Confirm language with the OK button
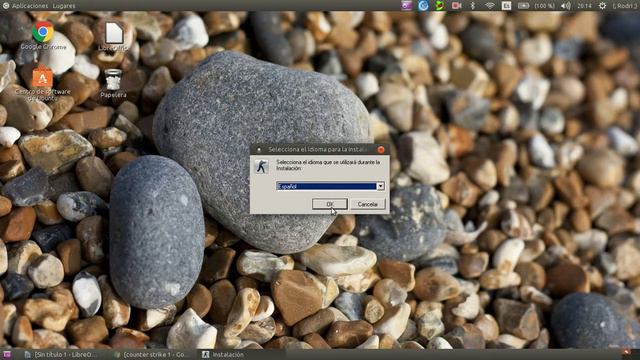 [330, 204]
